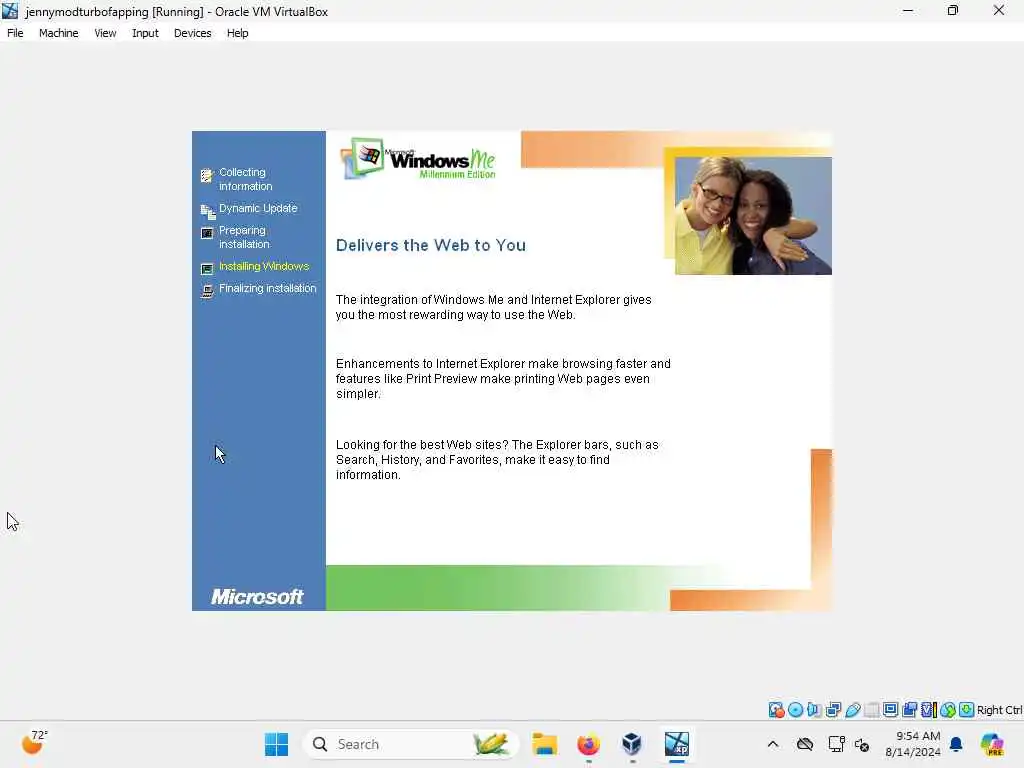Click the hard disk activity status icon
Screen dimensions: 1024x768
click(x=776, y=710)
